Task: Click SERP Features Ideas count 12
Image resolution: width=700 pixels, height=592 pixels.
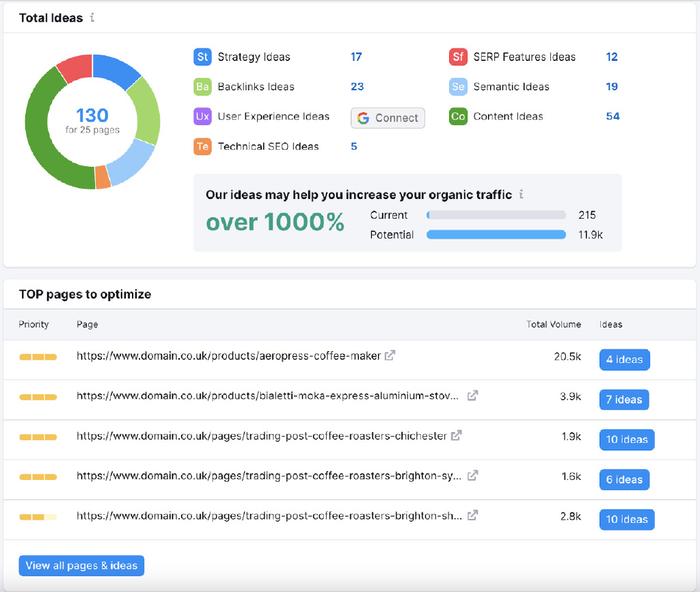Action: (x=612, y=57)
